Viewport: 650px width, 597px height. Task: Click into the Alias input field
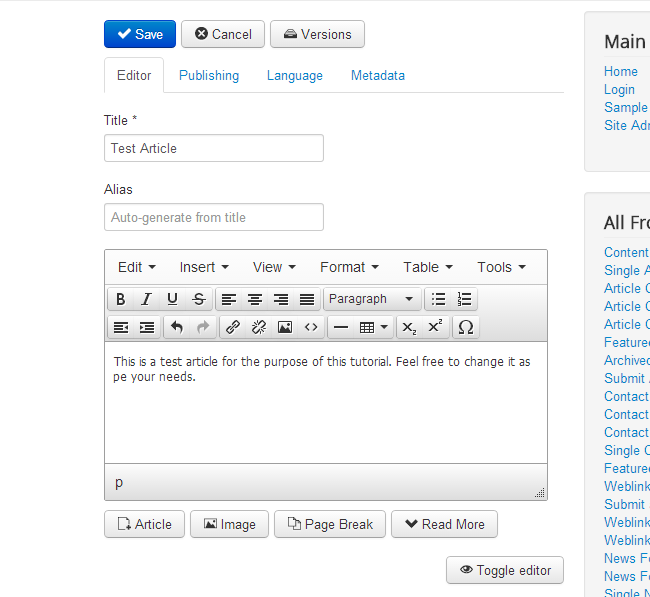coord(214,217)
